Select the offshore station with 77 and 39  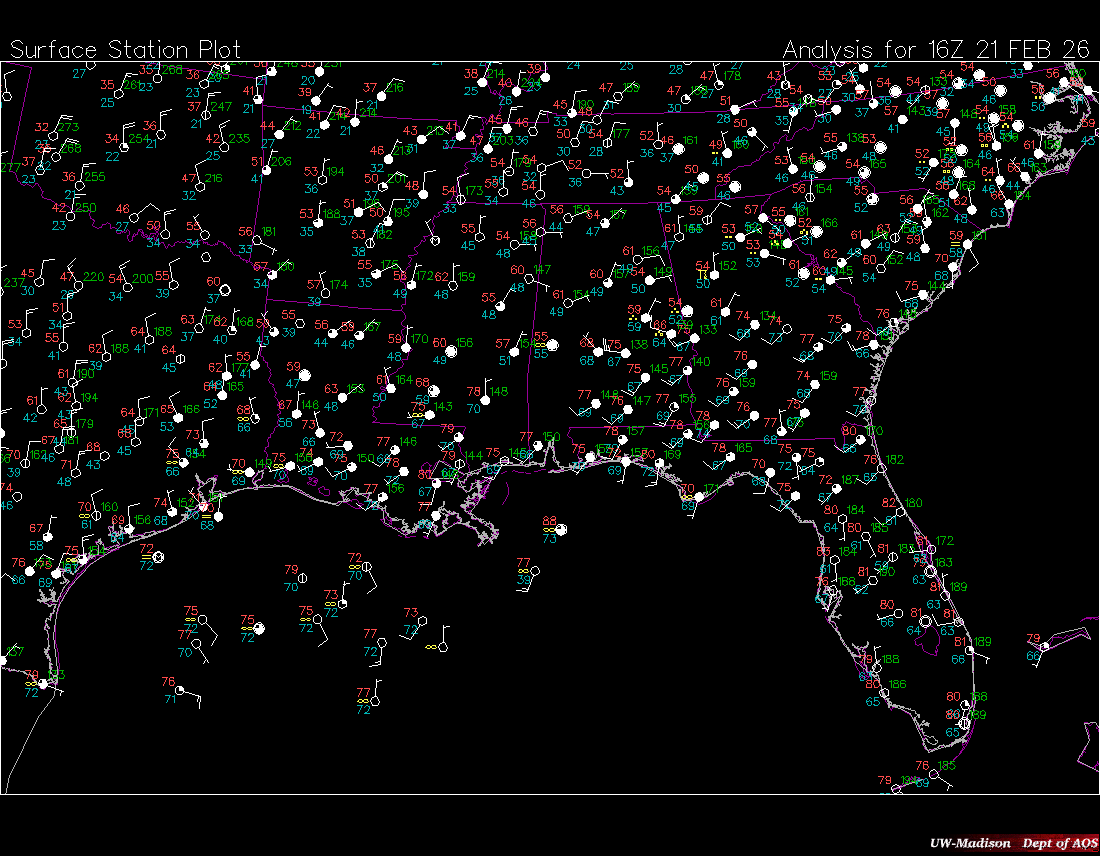click(535, 571)
